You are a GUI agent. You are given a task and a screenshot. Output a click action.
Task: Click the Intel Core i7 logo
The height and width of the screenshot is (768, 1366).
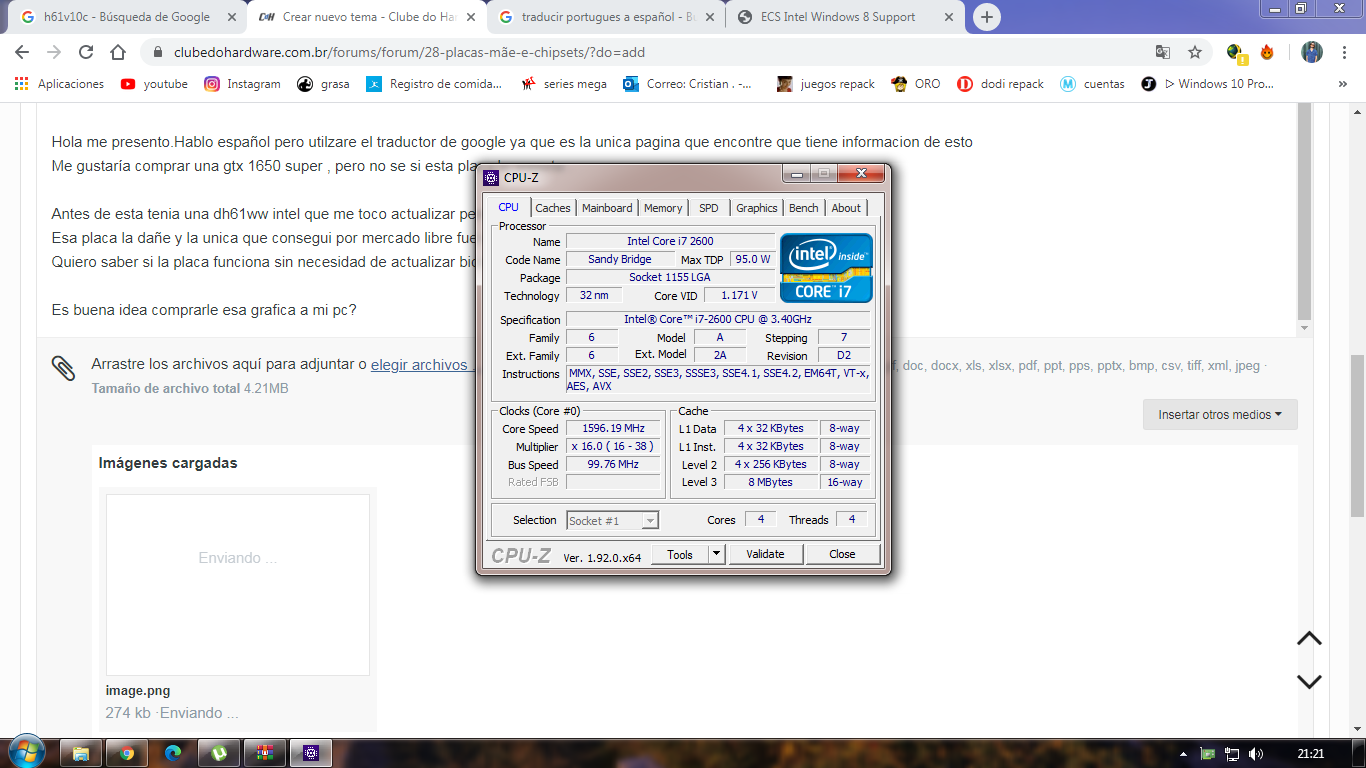[826, 268]
